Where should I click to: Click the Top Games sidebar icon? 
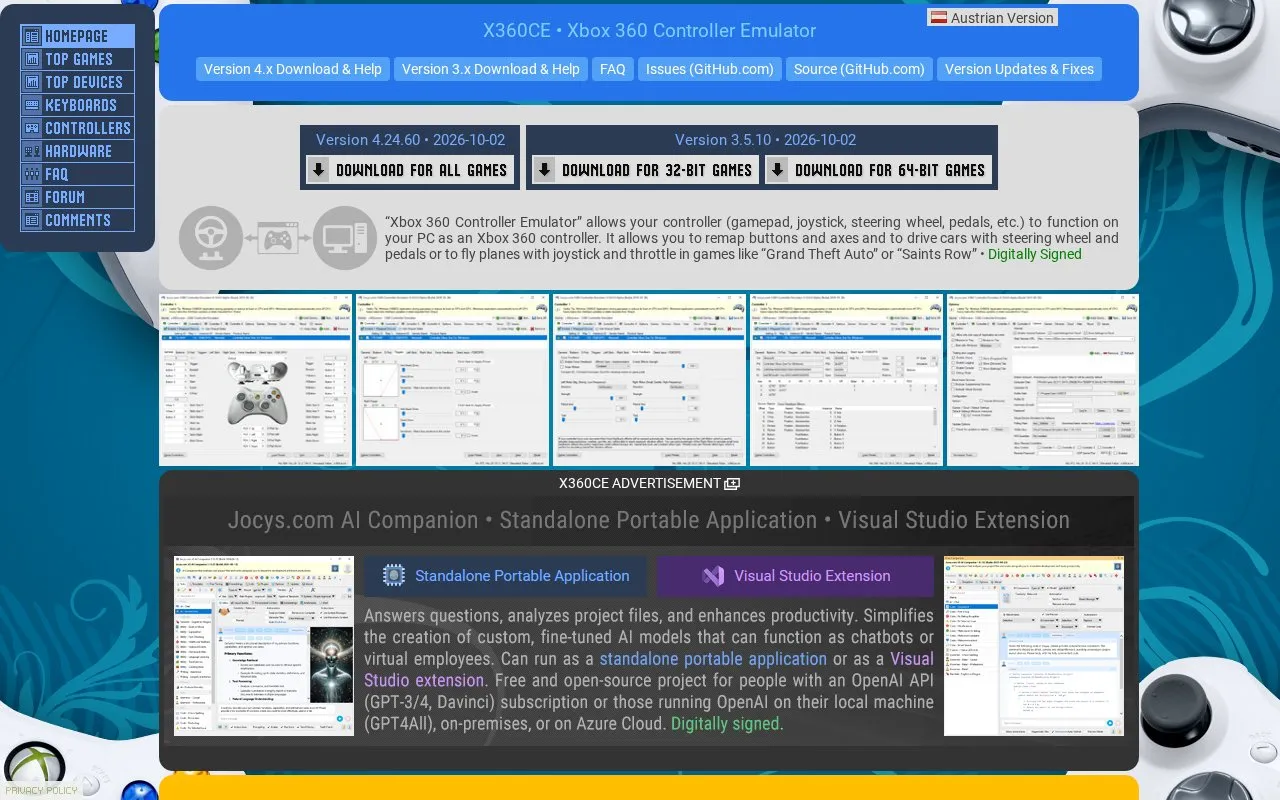point(31,59)
